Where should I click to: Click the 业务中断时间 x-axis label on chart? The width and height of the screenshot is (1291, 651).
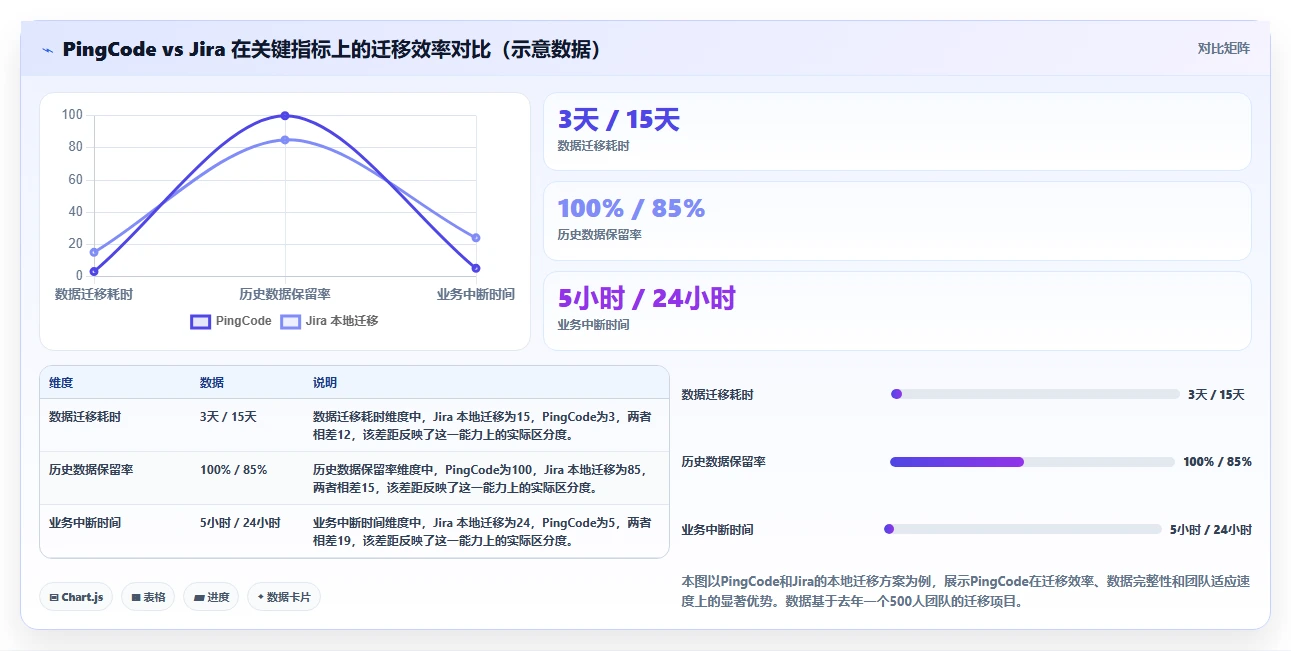point(476,294)
